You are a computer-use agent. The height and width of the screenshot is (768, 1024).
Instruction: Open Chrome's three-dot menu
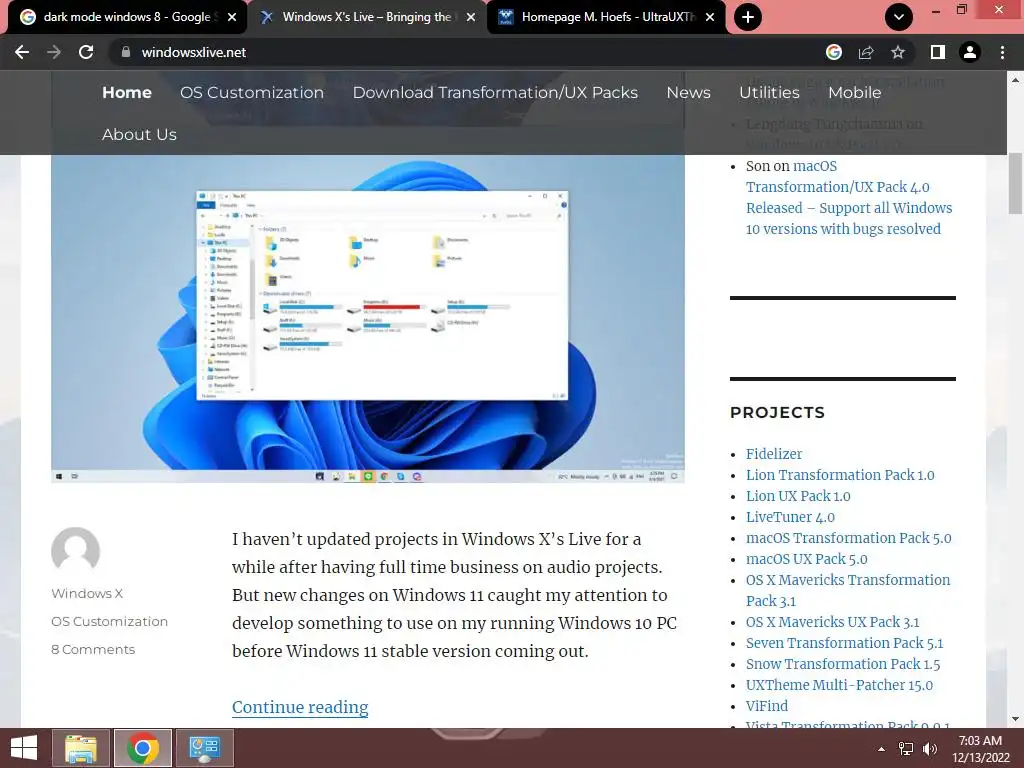(1002, 52)
